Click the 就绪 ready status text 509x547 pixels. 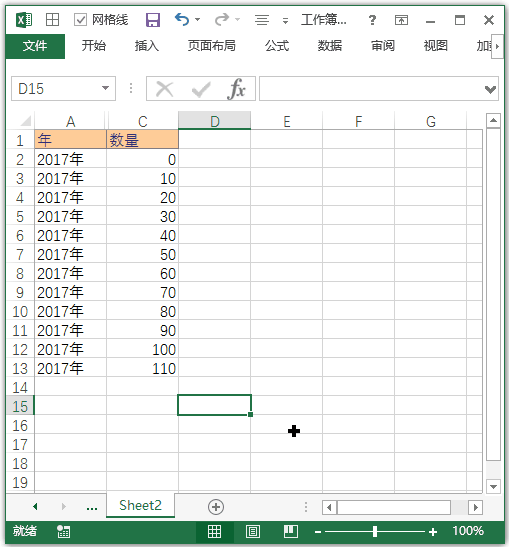[25, 531]
